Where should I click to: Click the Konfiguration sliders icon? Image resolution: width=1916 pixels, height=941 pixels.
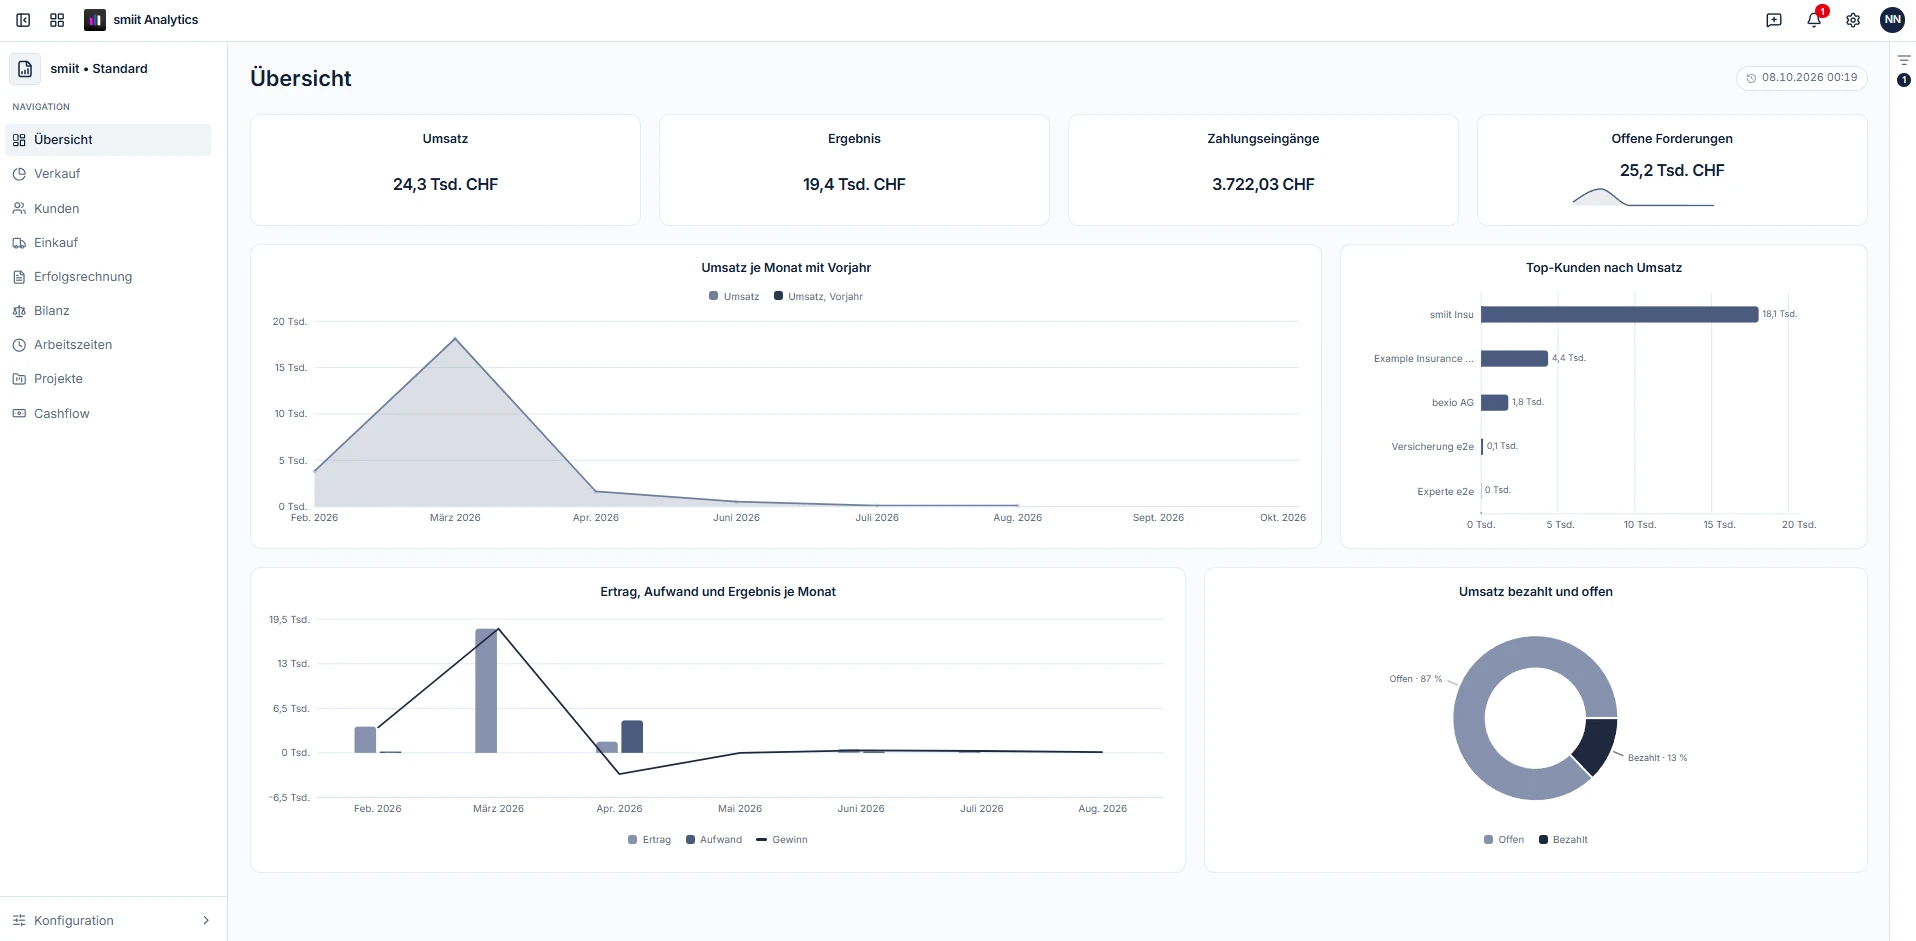point(19,921)
